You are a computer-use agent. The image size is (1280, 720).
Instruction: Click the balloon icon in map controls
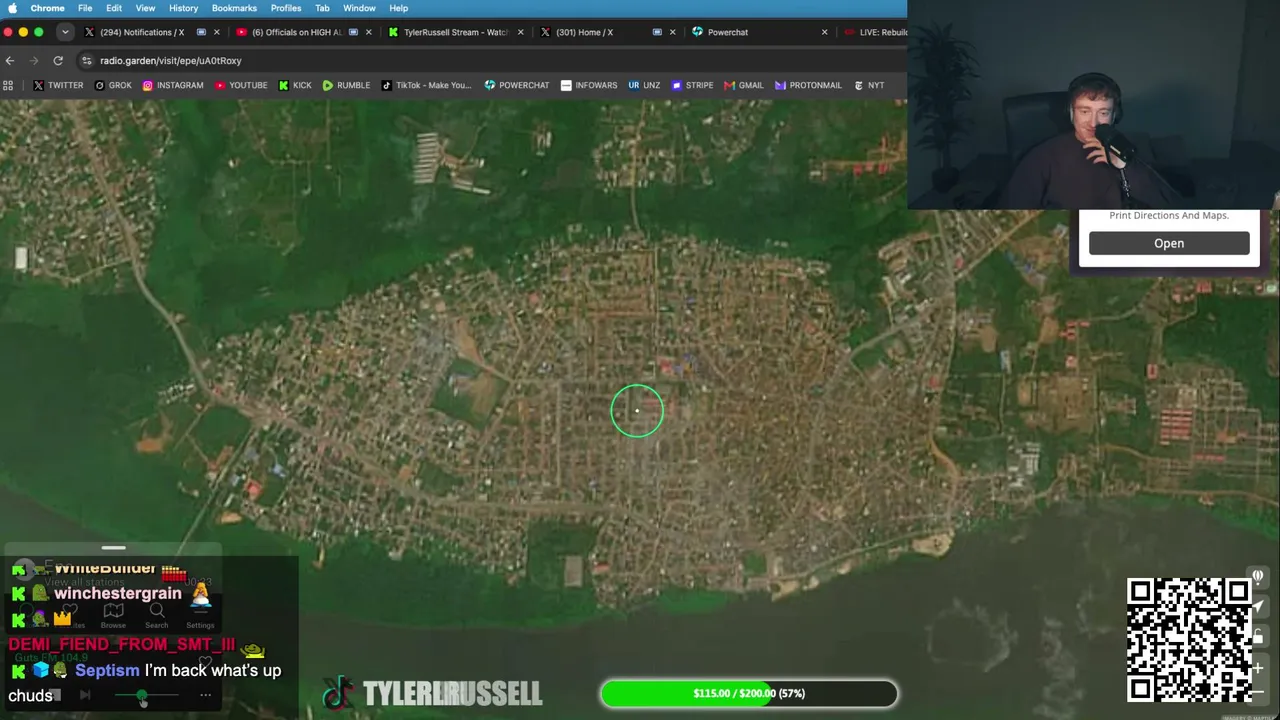point(1259,577)
